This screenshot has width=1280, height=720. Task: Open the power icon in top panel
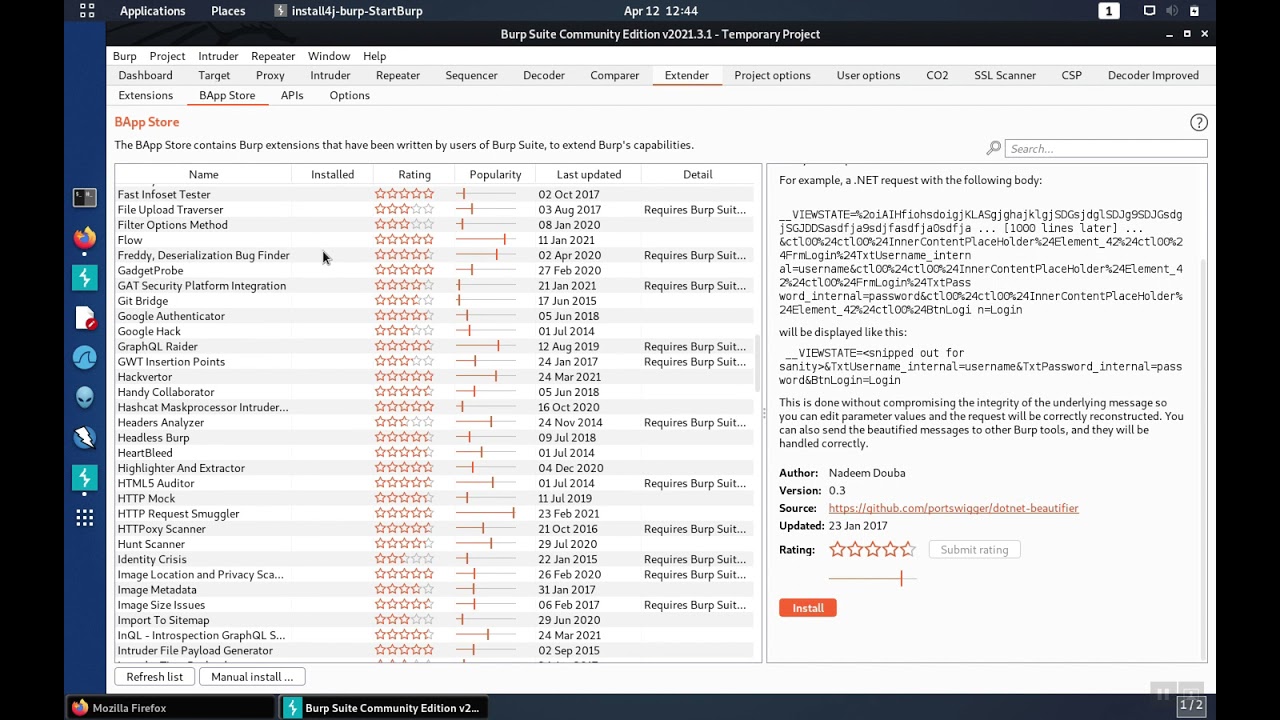(x=1195, y=11)
